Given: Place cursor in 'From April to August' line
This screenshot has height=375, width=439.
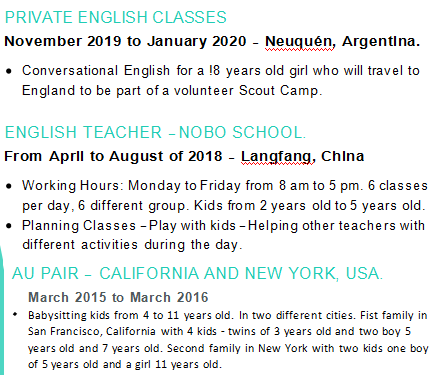Looking at the screenshot, I should tap(184, 157).
